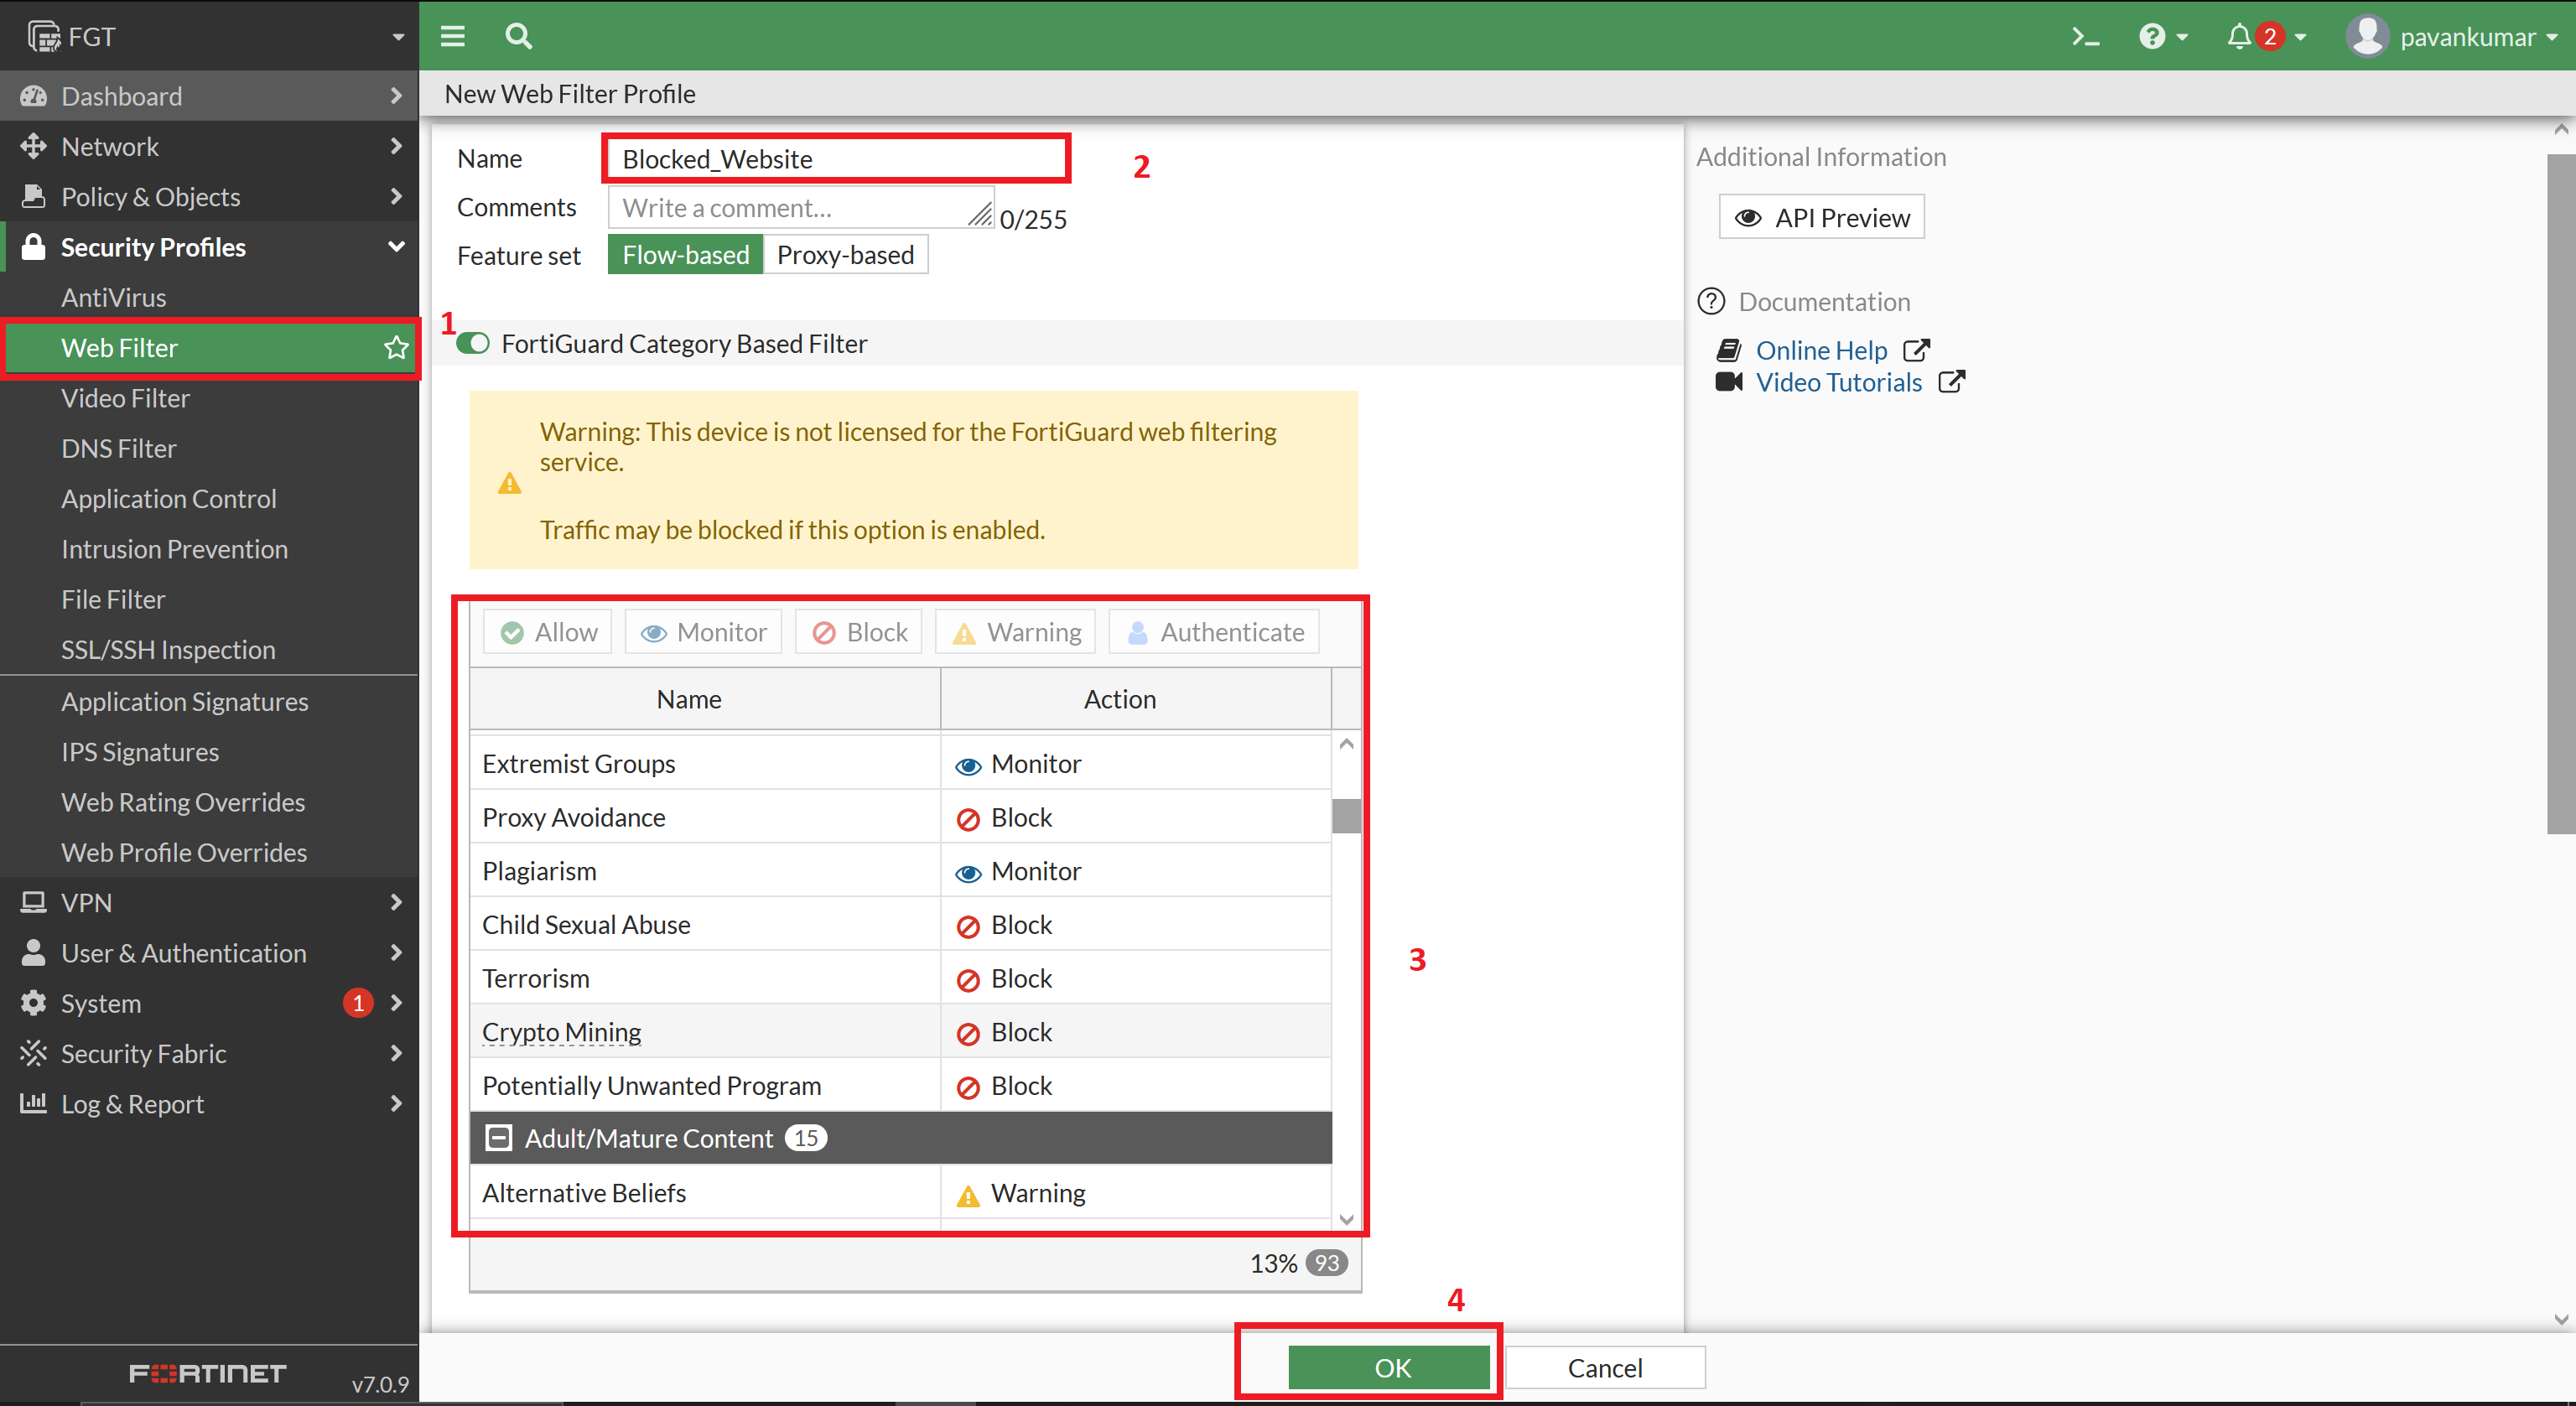Click the search icon in the header

(519, 36)
